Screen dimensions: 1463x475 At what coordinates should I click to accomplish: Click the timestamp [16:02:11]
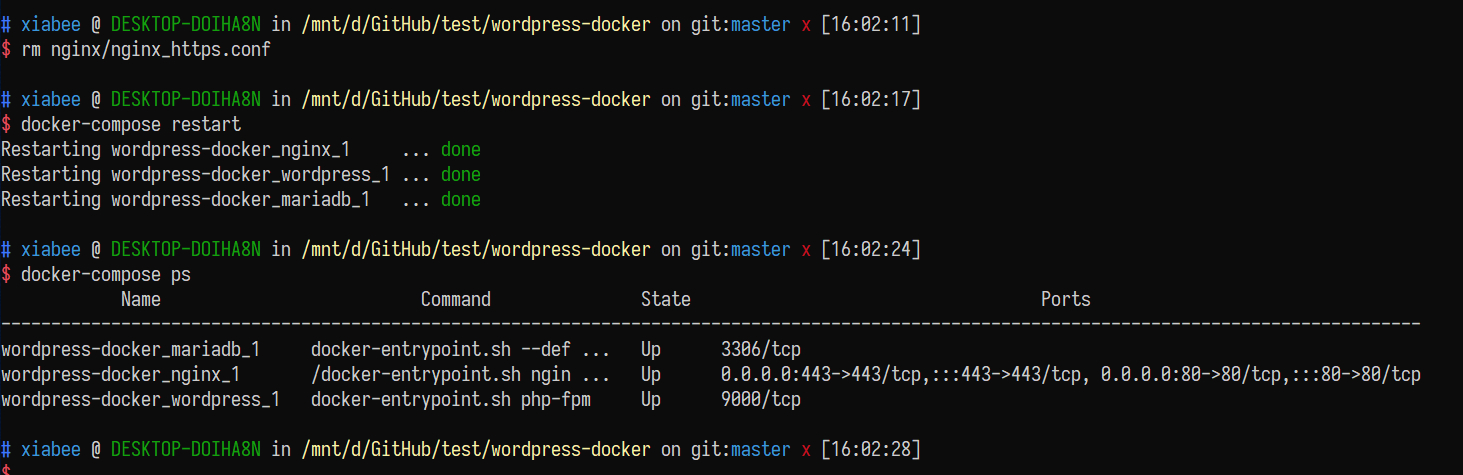(x=871, y=25)
